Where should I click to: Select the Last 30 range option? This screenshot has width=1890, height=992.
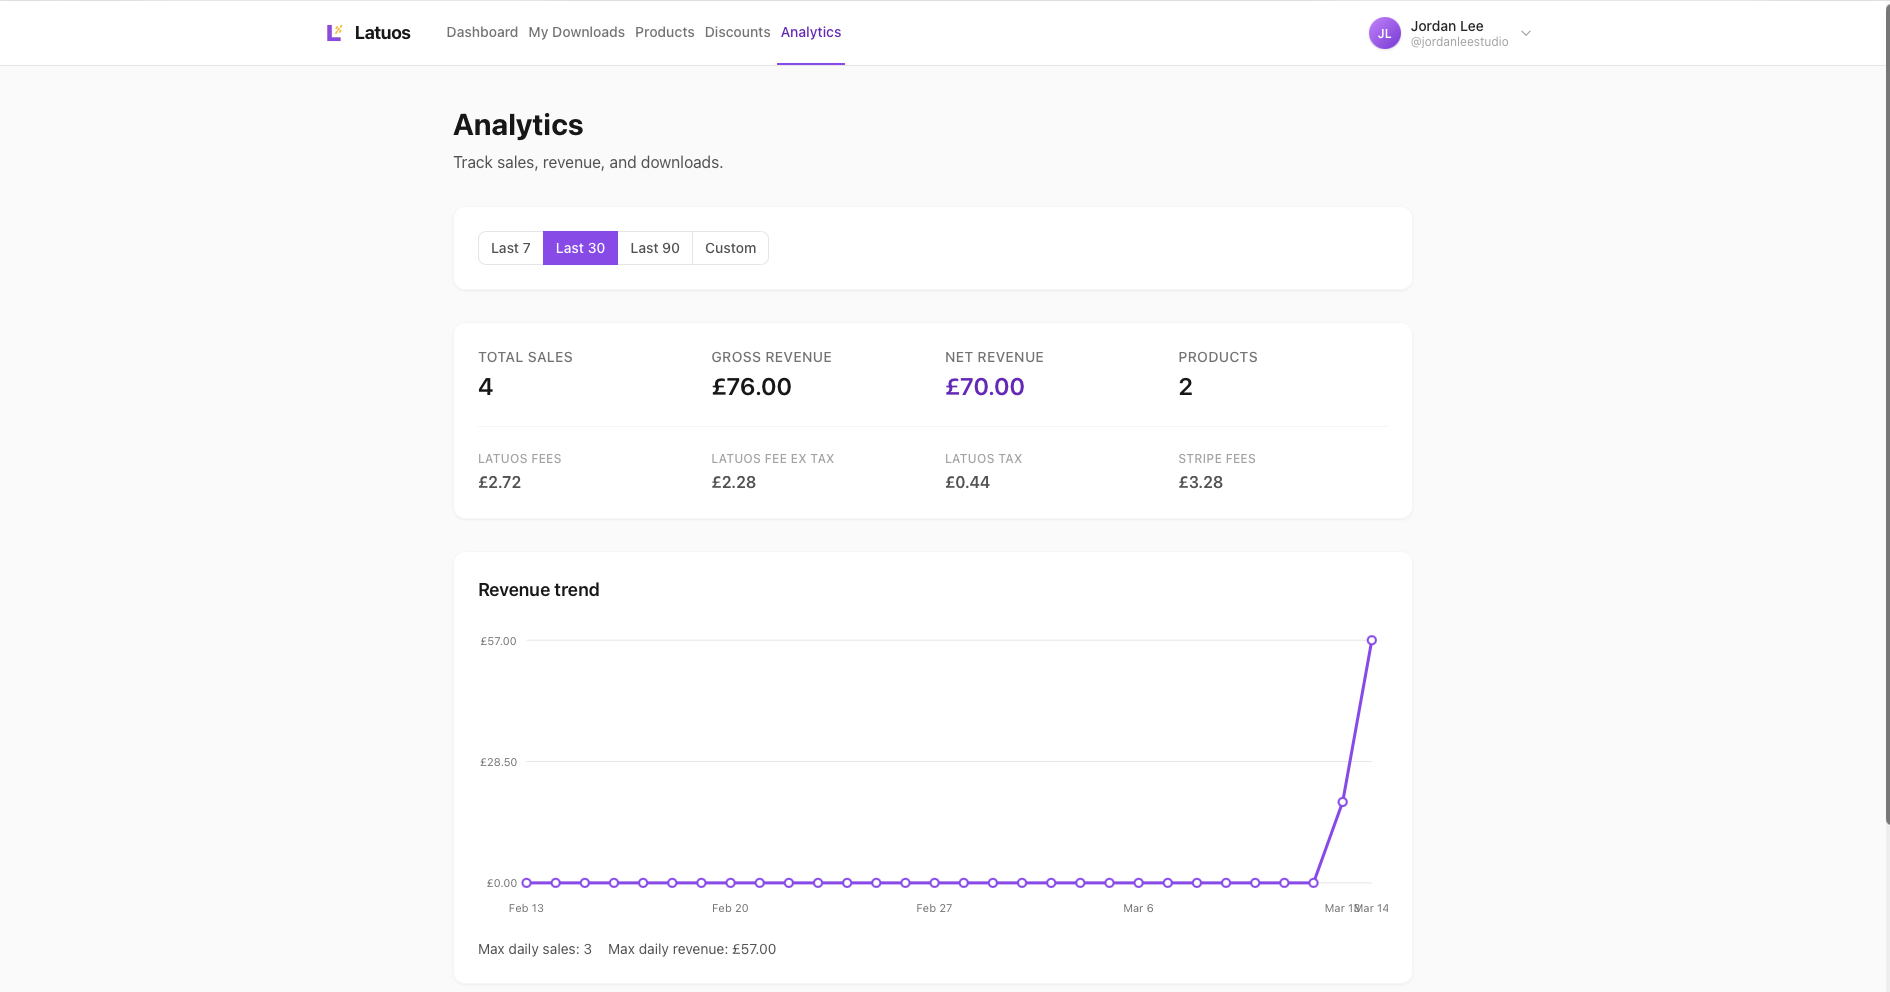(580, 248)
